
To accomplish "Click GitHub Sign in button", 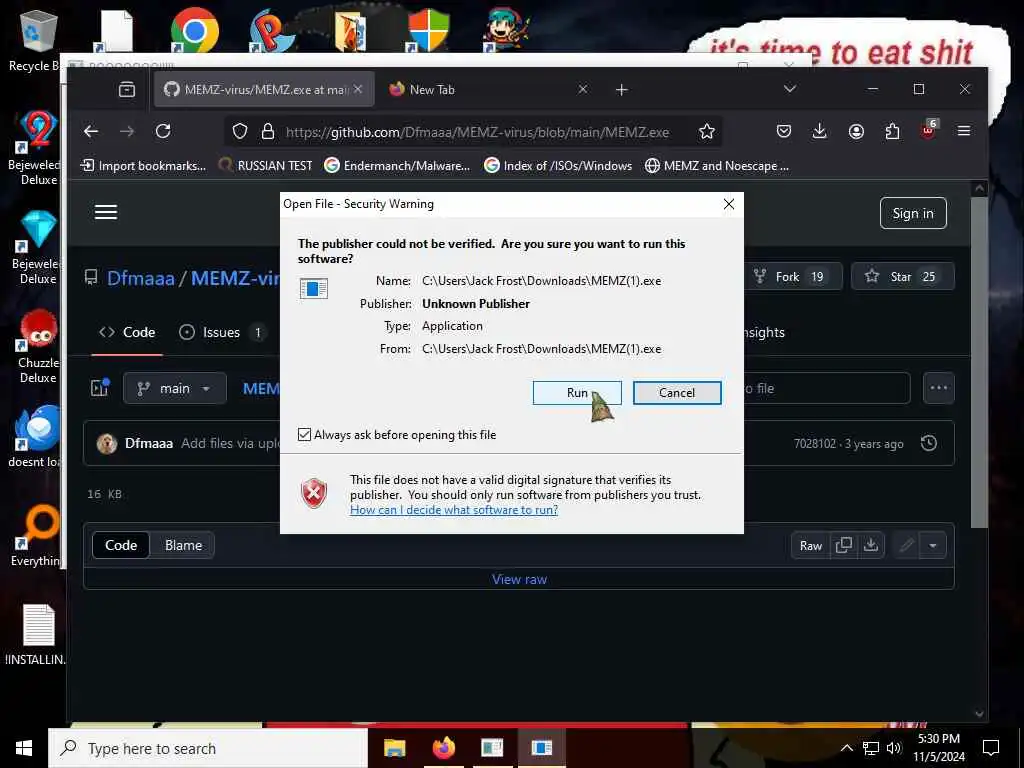I will coord(913,213).
